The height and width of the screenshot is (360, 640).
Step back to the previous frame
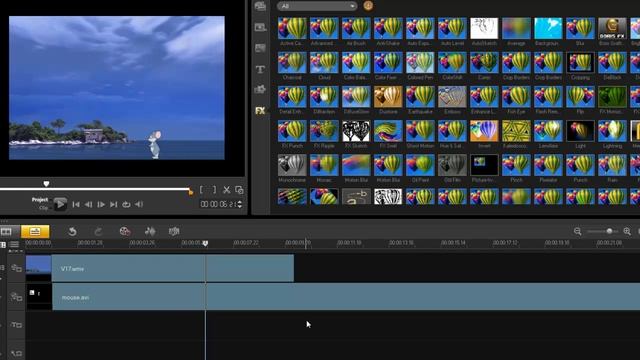pos(88,204)
